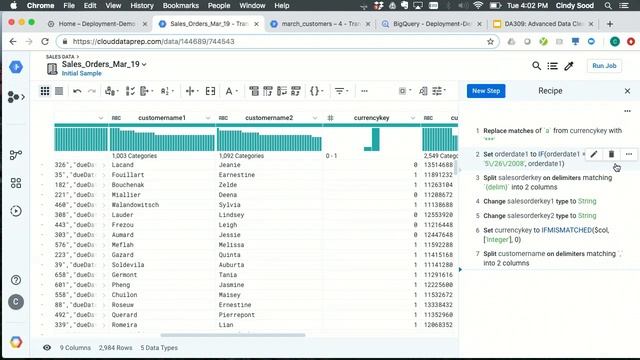Viewport: 640px width, 360px height.
Task: Switch to march_customers browser tab
Action: [320, 24]
